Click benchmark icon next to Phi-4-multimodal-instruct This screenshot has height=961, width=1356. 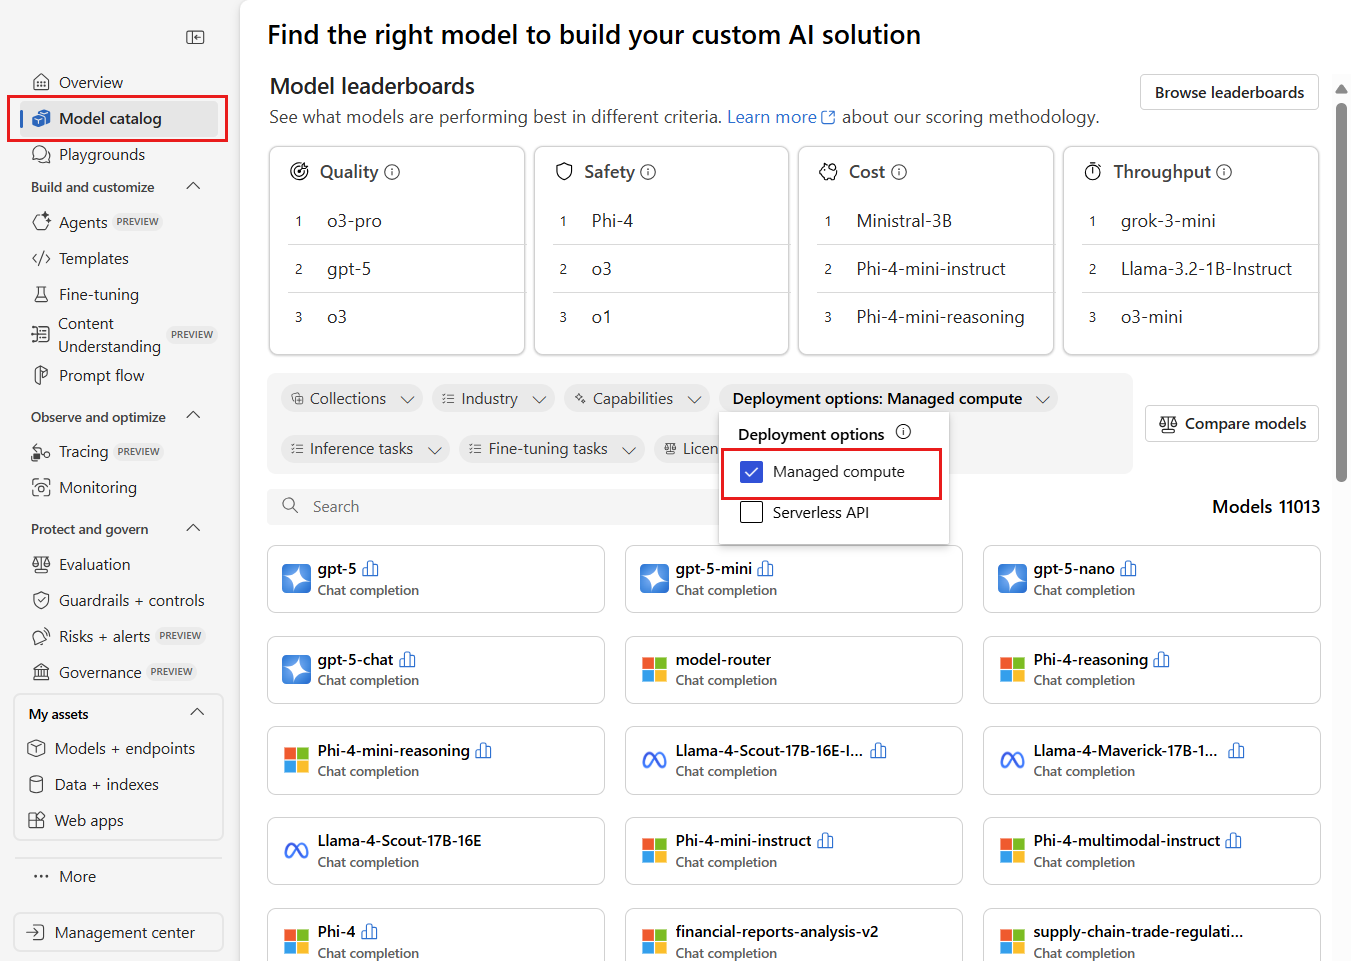click(x=1234, y=841)
